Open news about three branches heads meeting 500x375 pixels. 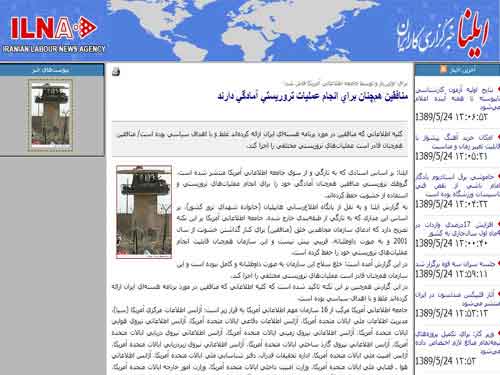tap(457, 264)
